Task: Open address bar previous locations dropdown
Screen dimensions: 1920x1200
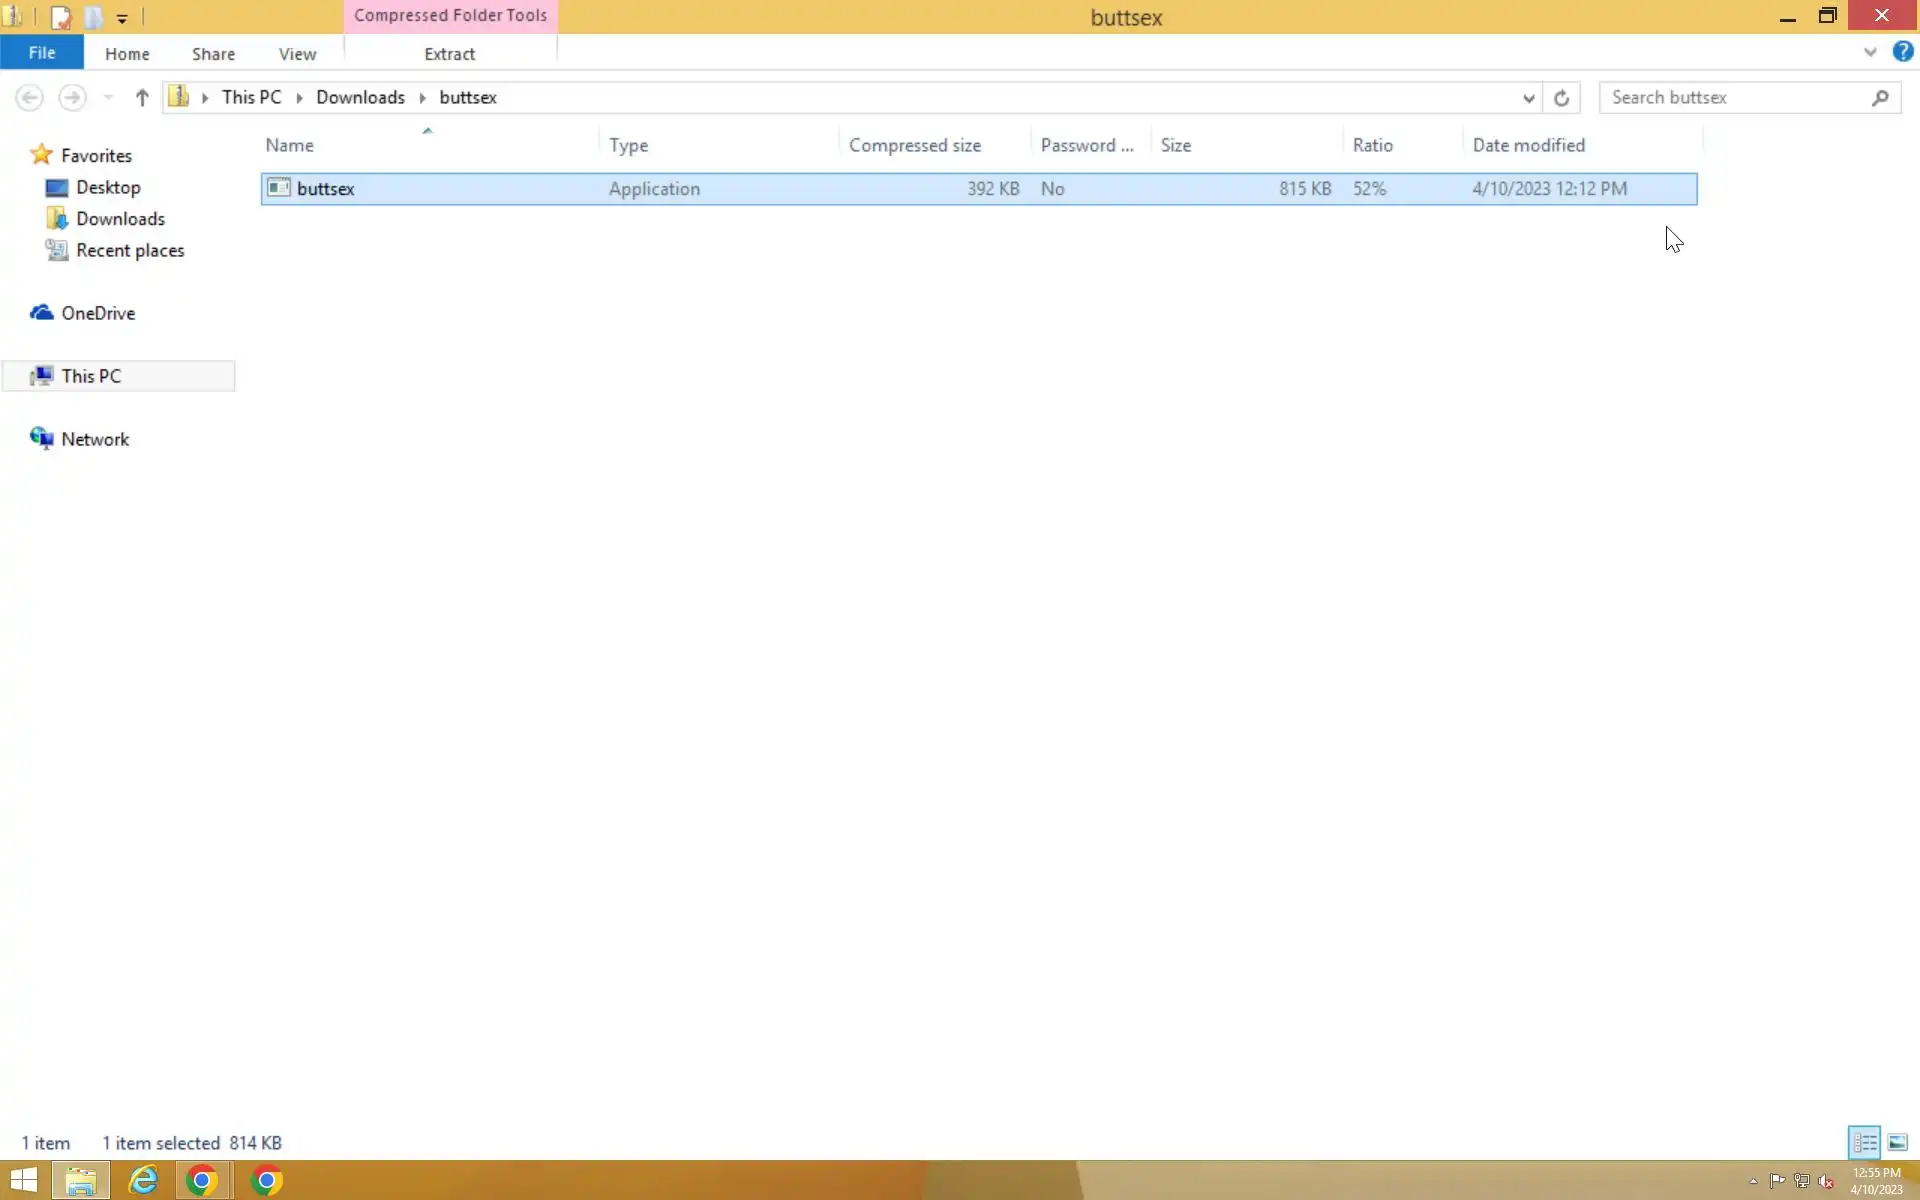Action: pos(1528,97)
